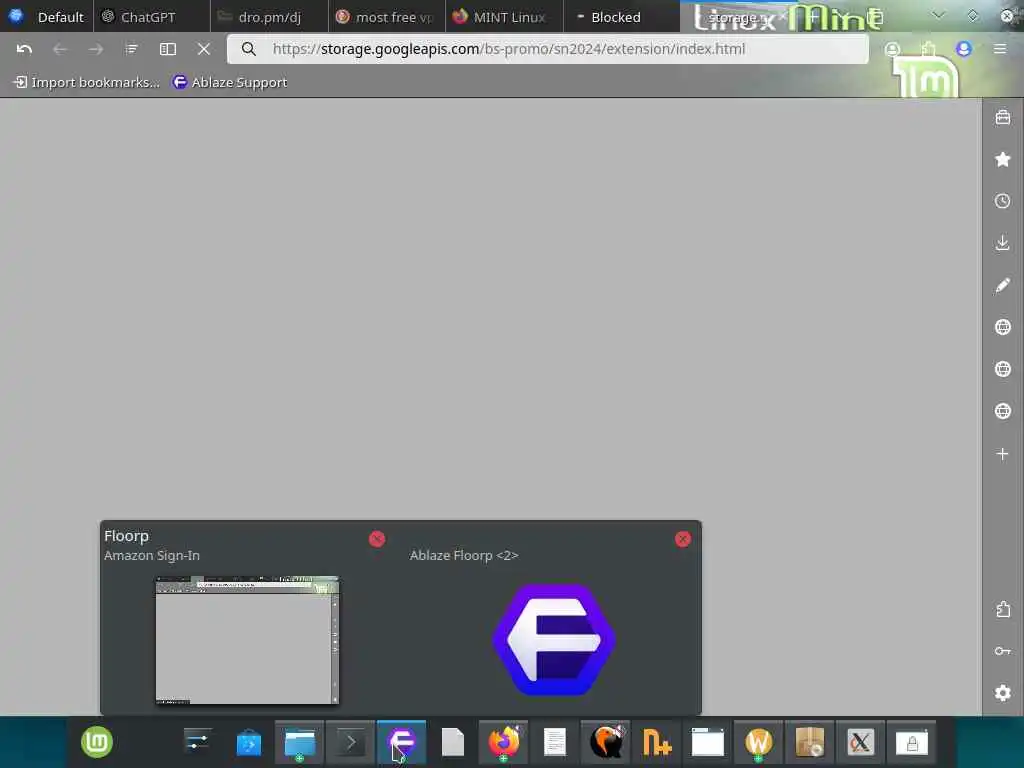Go back with the left arrow button
Viewport: 1024px width, 768px height.
60,49
